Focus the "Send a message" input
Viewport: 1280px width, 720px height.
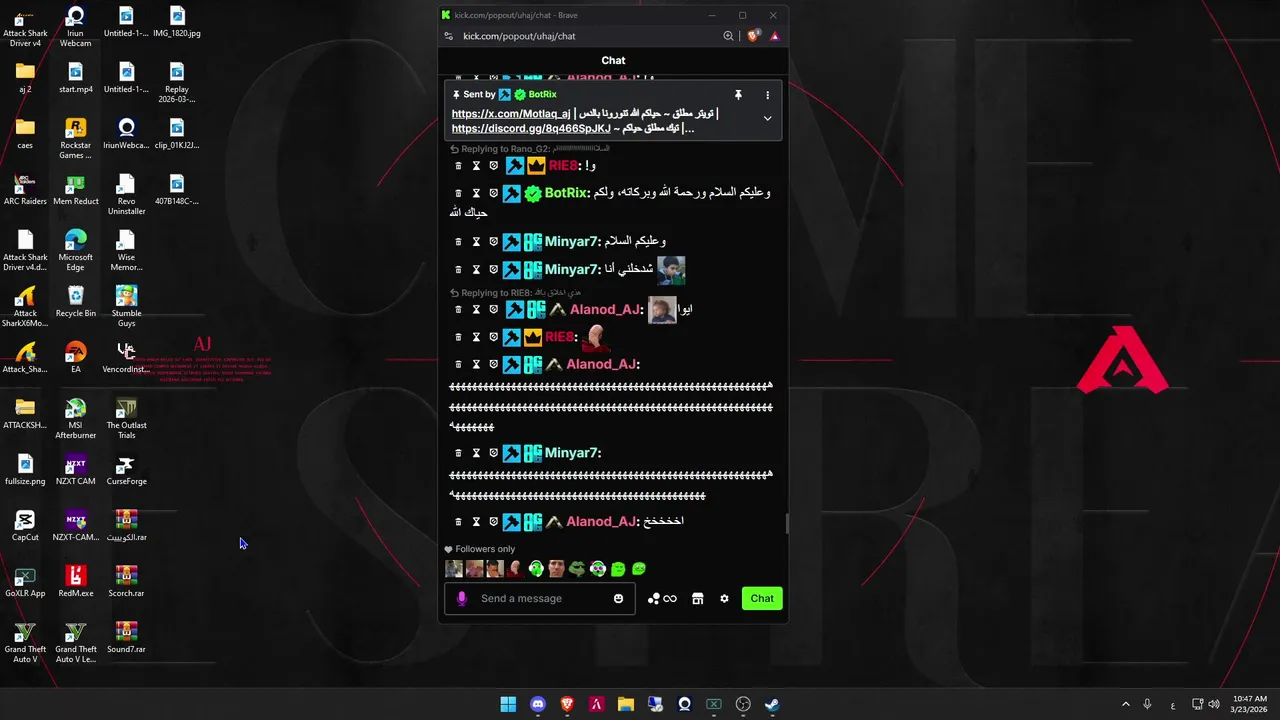(x=542, y=599)
